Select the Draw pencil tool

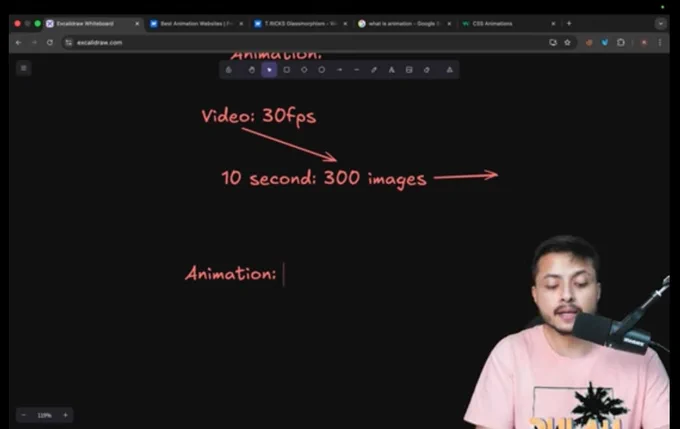click(374, 70)
